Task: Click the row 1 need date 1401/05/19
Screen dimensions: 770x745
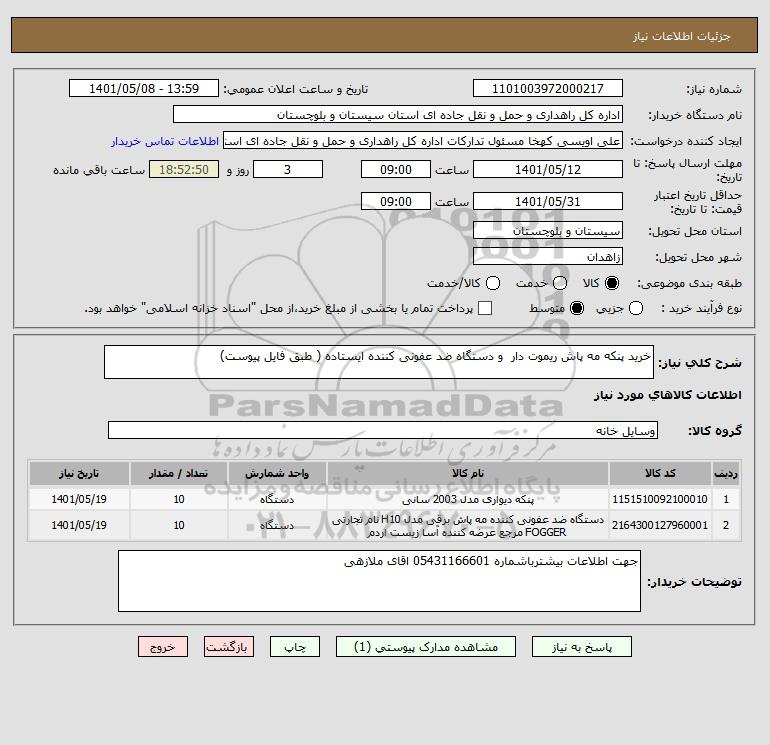Action: click(x=79, y=499)
